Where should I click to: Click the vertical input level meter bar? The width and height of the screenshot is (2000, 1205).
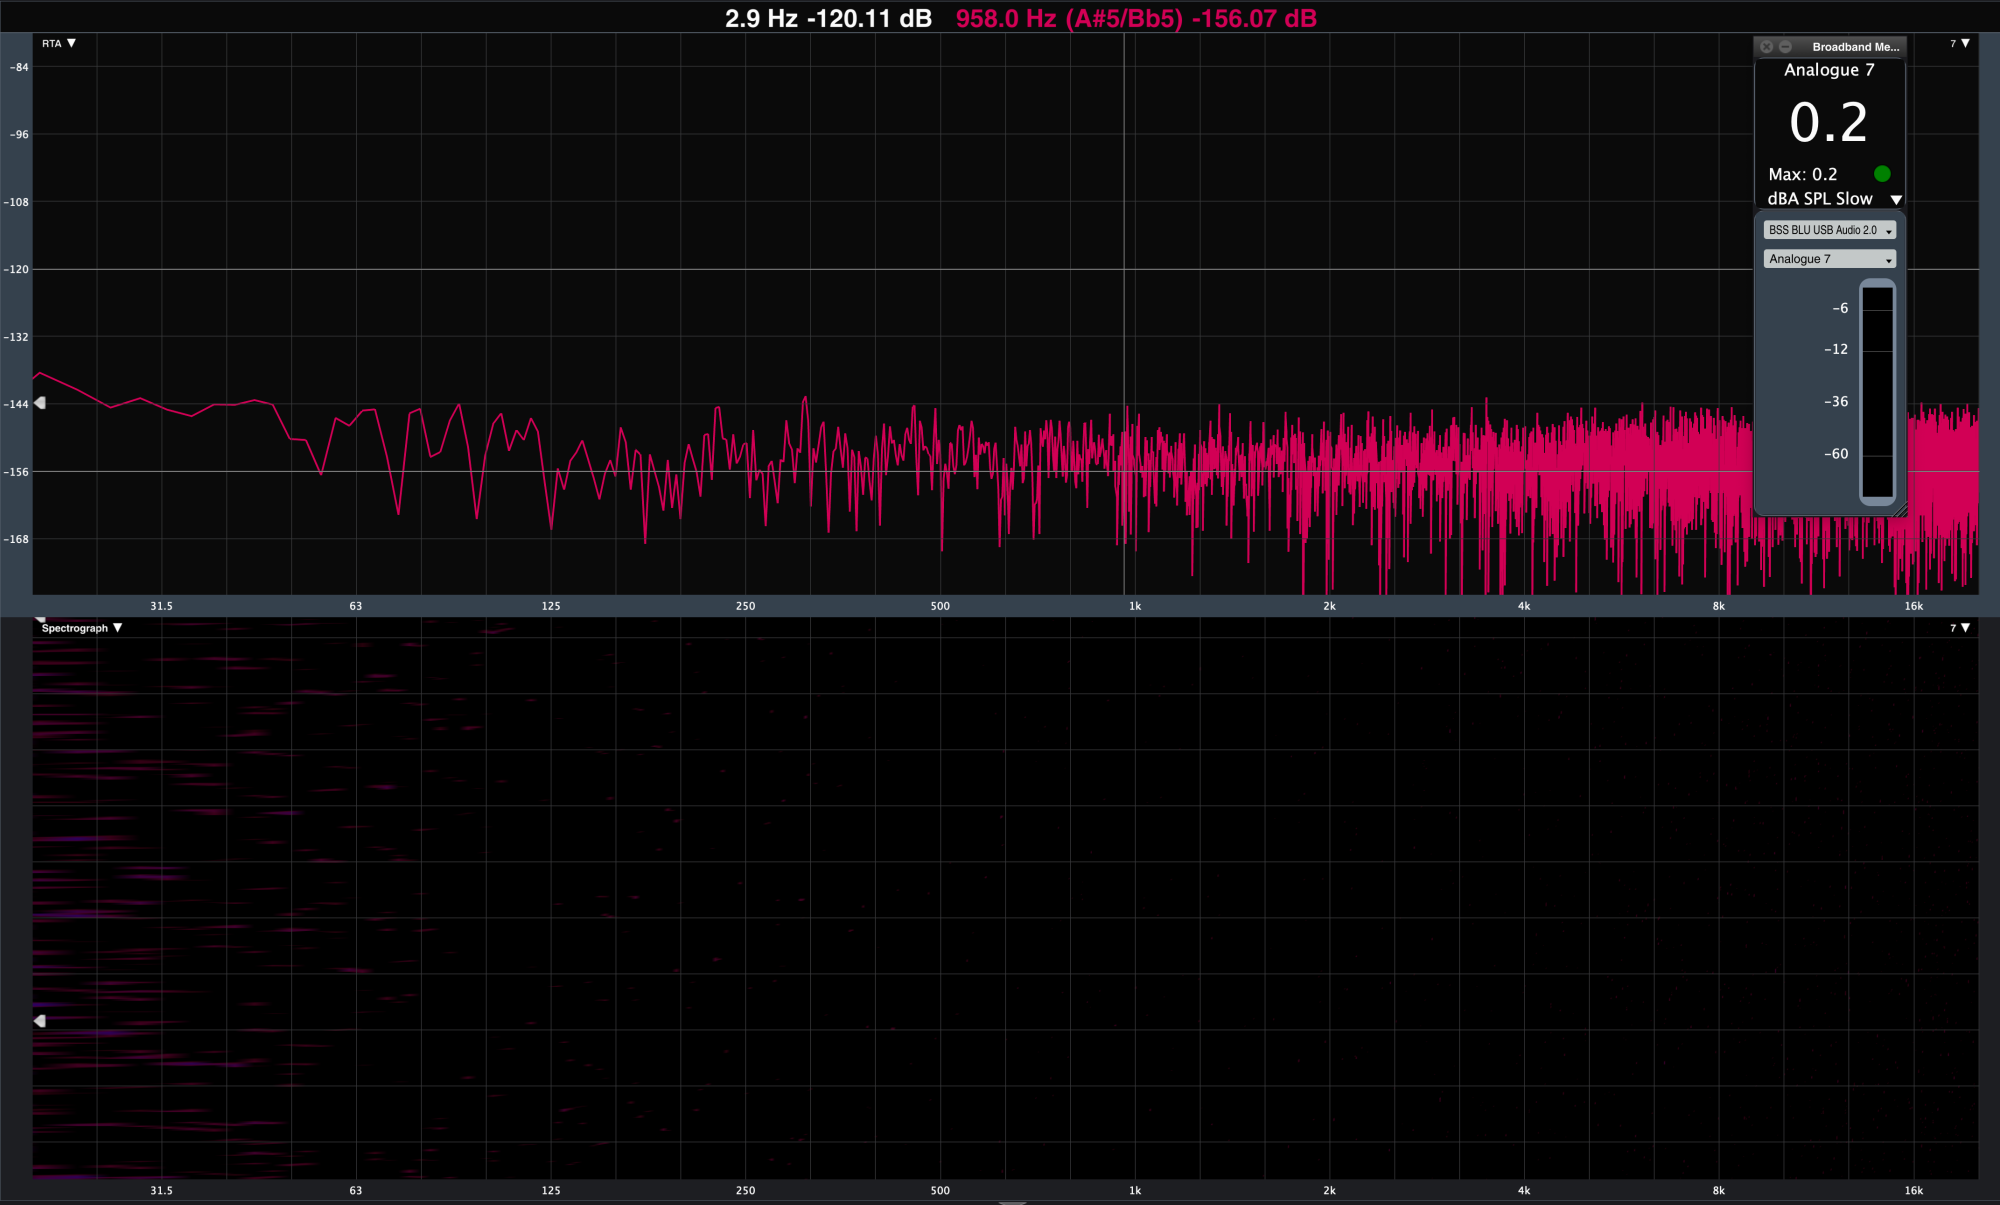(1877, 392)
